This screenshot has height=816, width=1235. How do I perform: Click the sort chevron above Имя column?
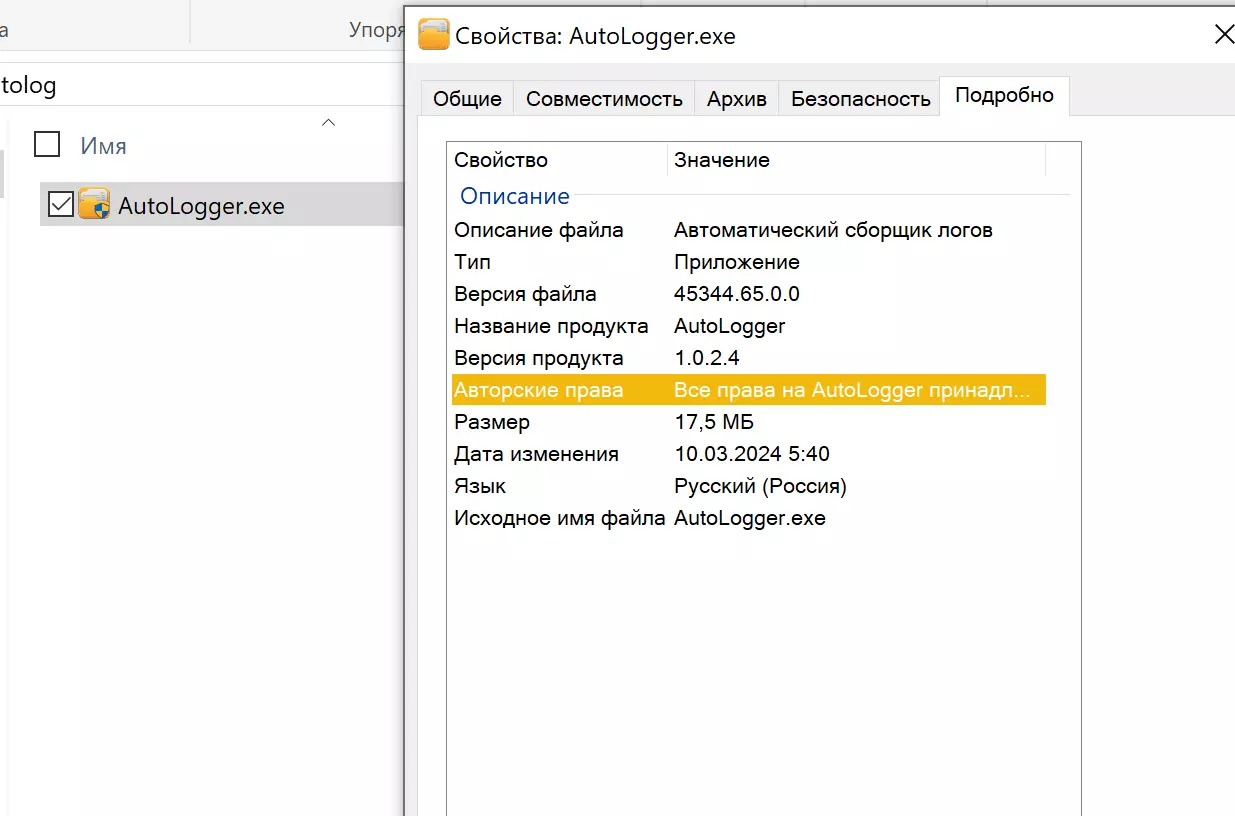[x=328, y=122]
